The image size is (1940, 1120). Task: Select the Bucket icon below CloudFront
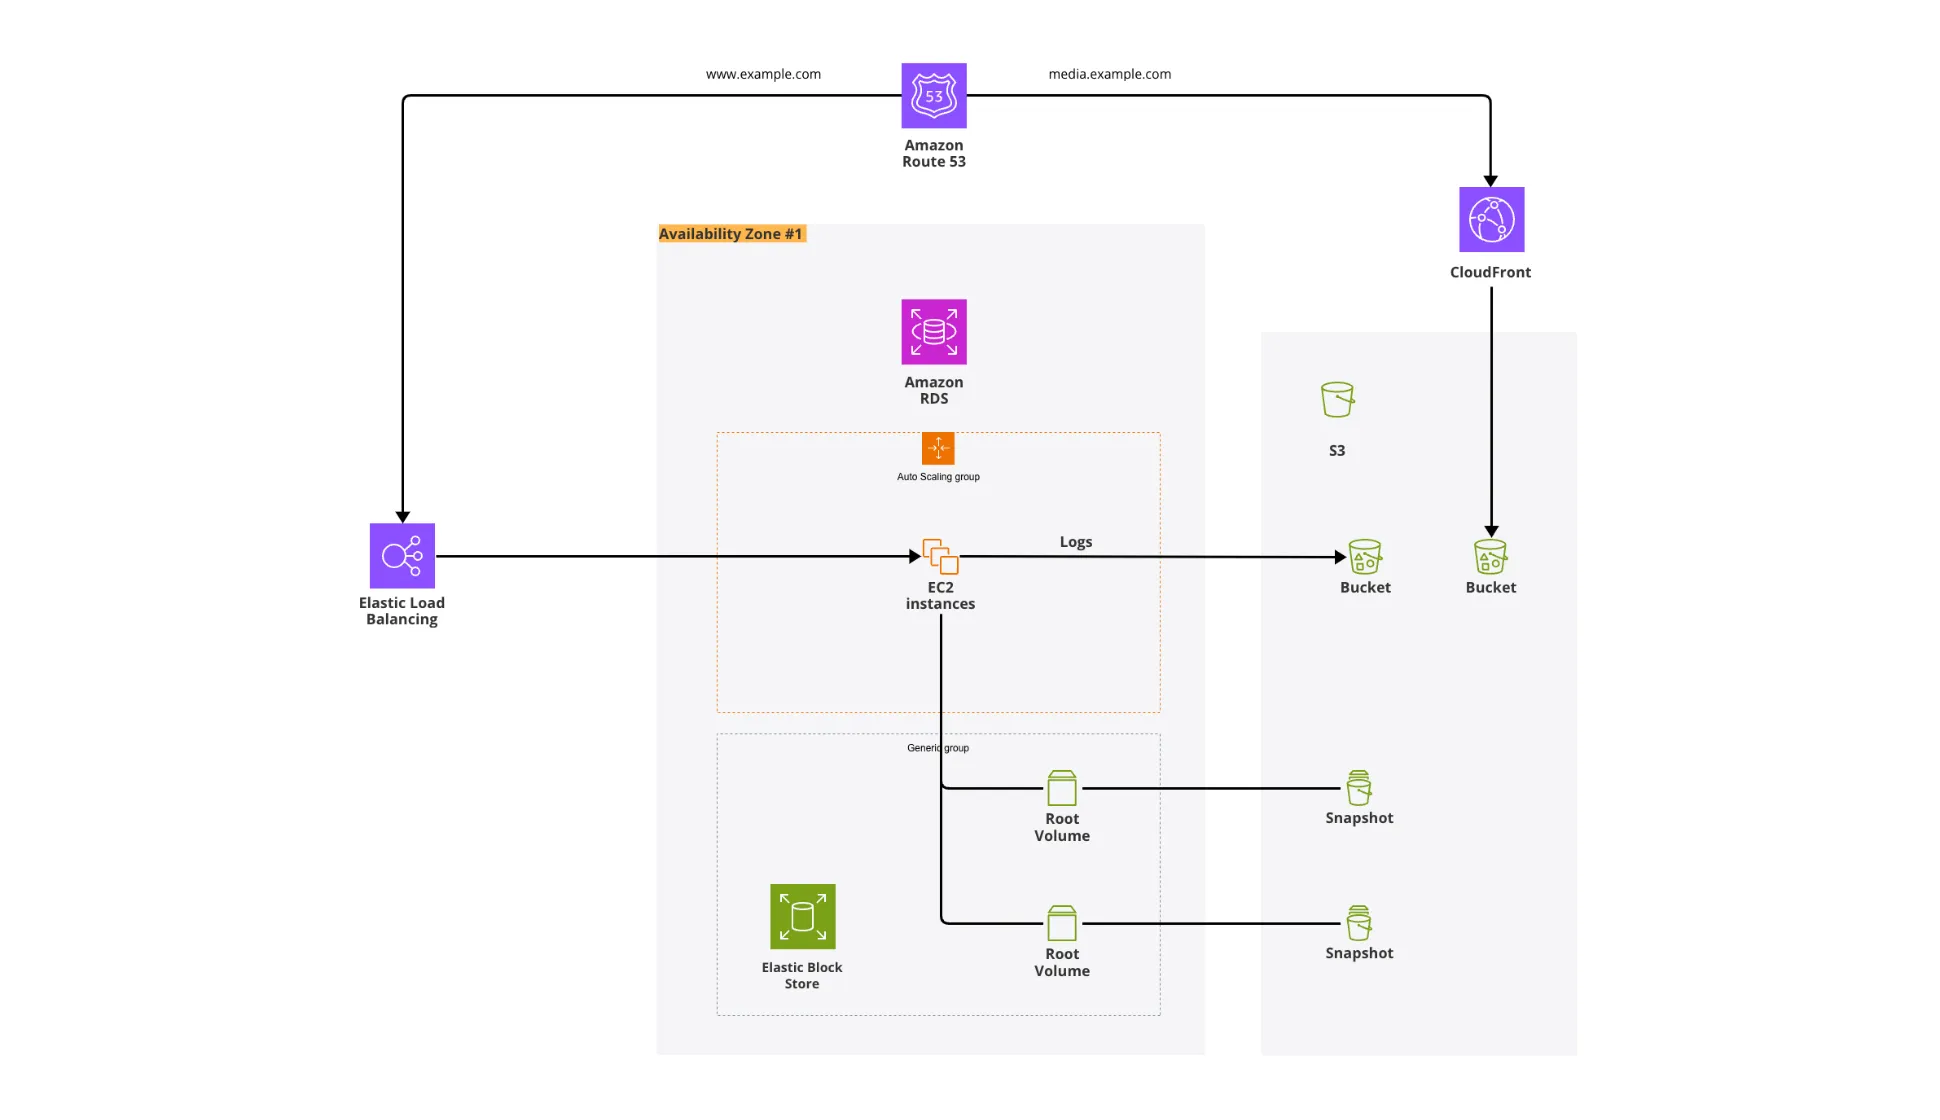point(1490,557)
